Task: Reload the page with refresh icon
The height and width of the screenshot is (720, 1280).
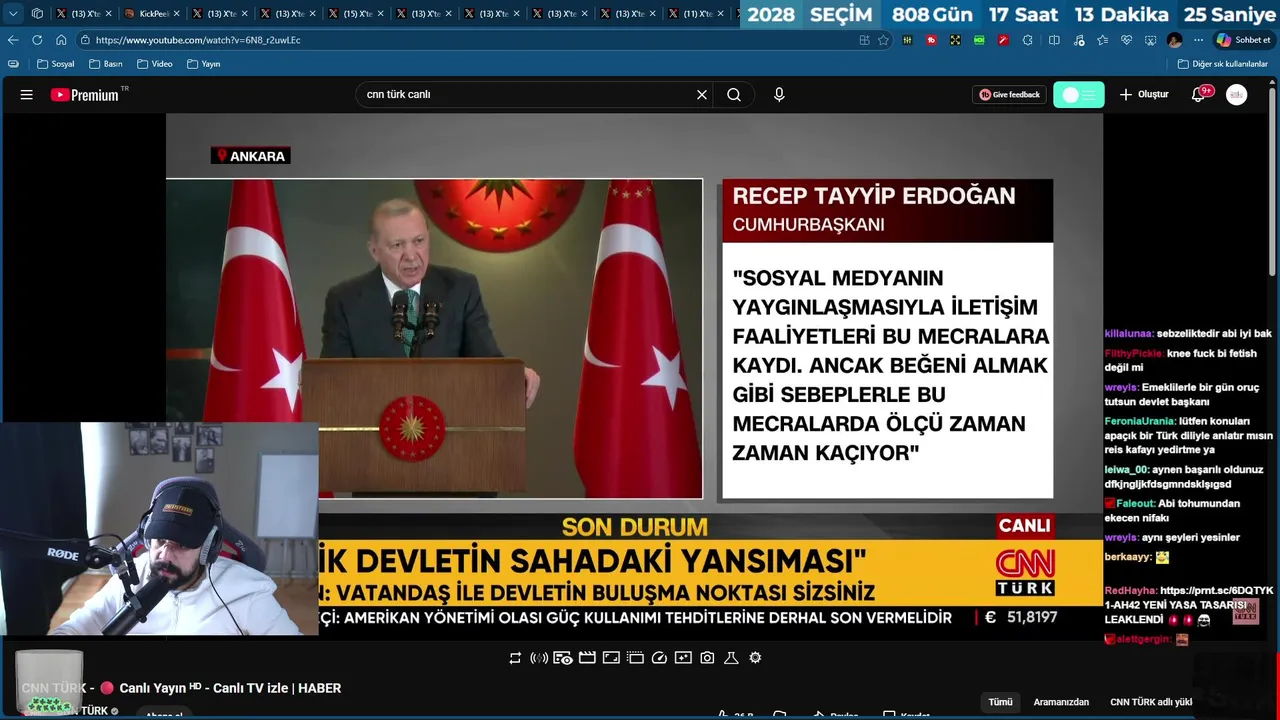Action: (x=37, y=40)
